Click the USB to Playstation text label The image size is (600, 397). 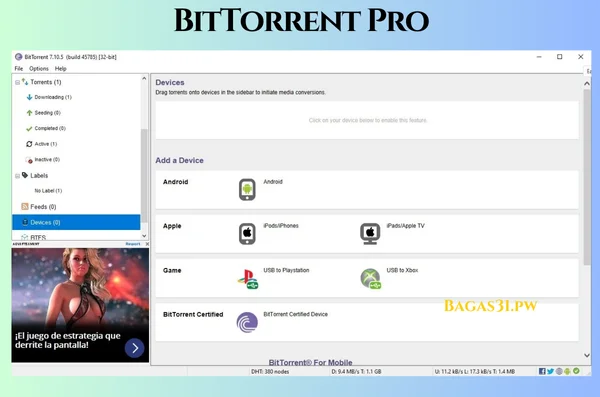pos(286,270)
